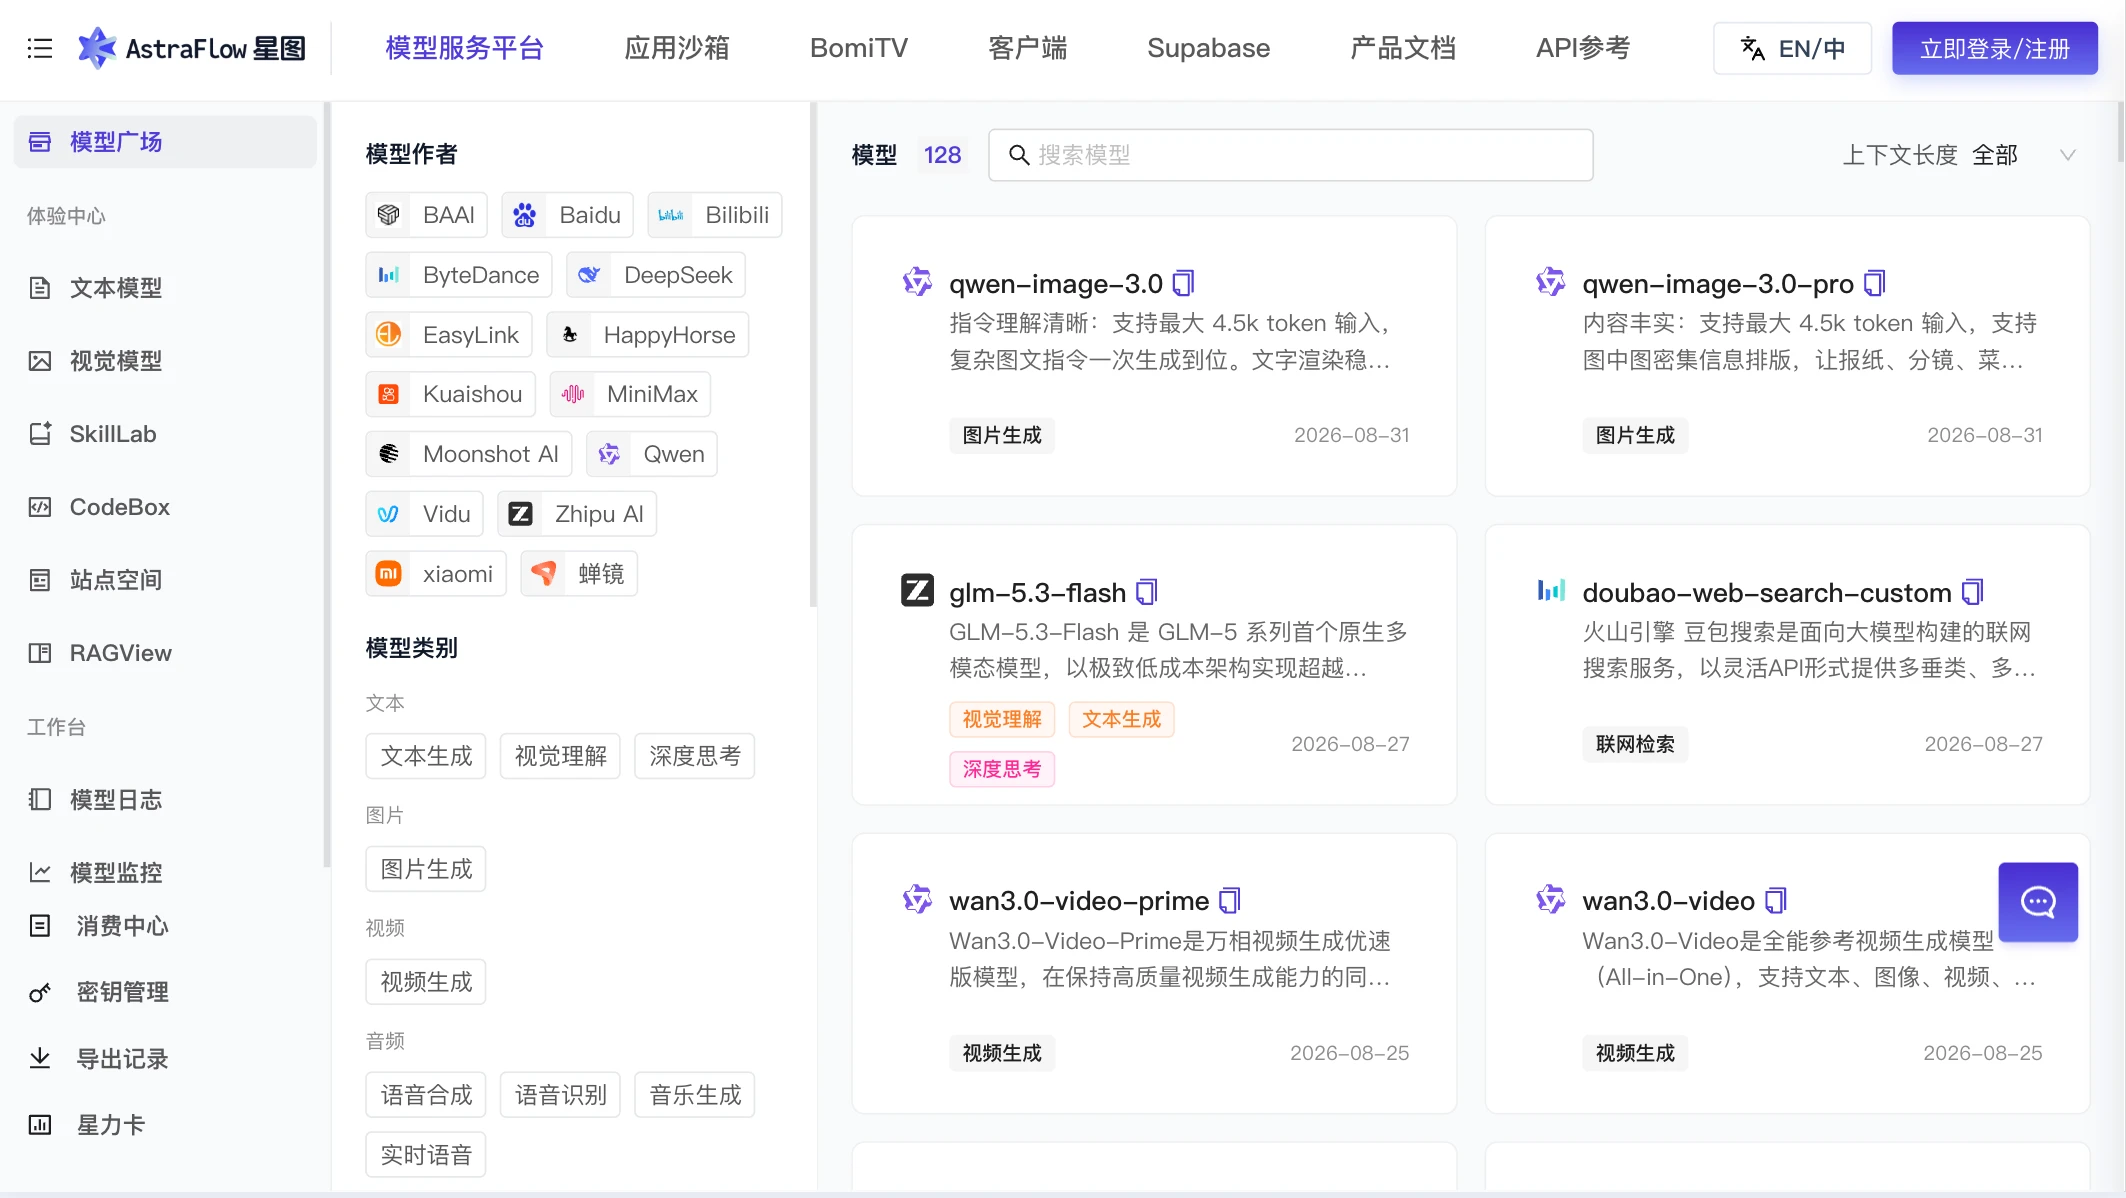
Task: Open the 客户端 tab
Action: coord(1028,48)
